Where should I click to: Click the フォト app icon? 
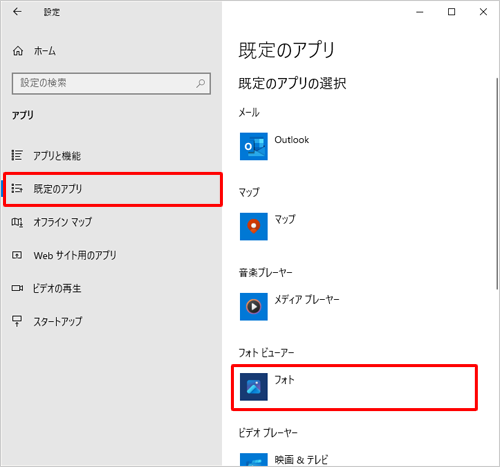[x=254, y=387]
